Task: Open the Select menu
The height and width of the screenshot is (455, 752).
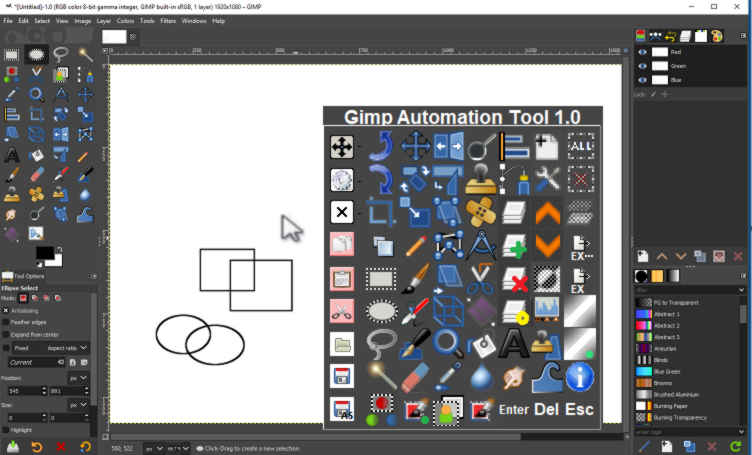Action: [x=42, y=21]
